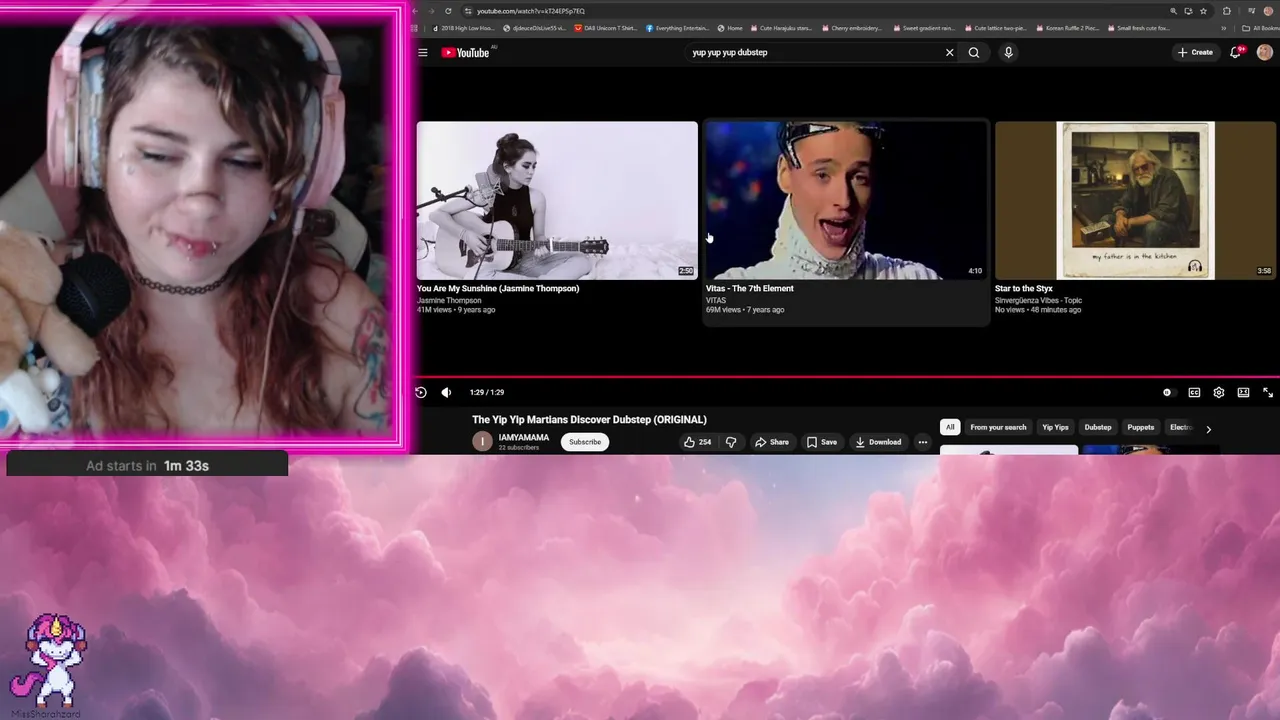Select the partly hidden Electronic chip
This screenshot has width=1280, height=720.
pos(1181,427)
